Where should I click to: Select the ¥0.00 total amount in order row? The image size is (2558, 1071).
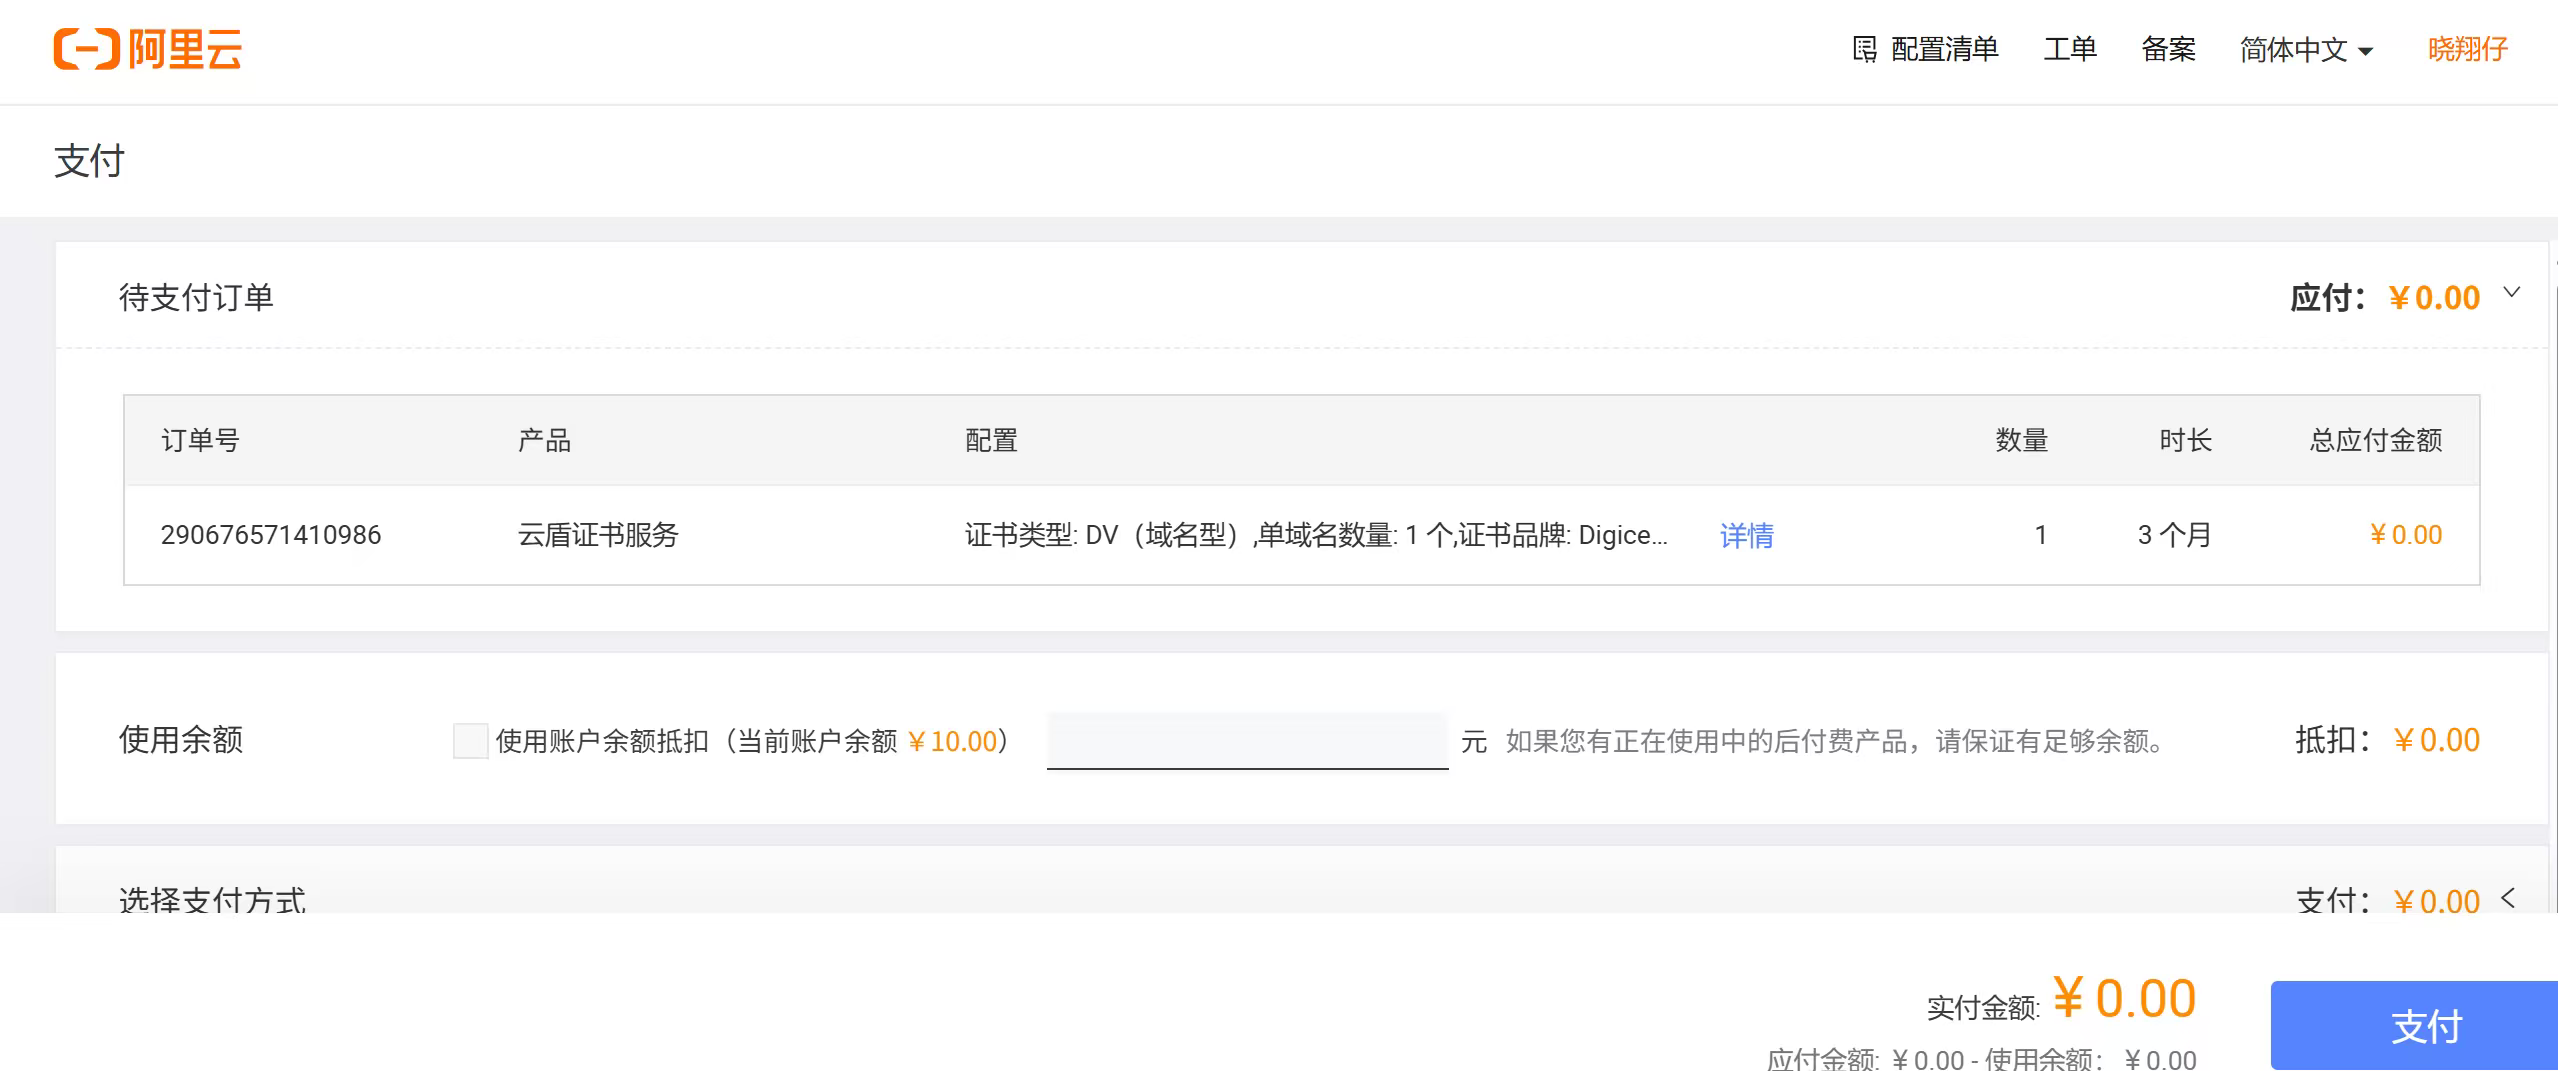[2406, 535]
